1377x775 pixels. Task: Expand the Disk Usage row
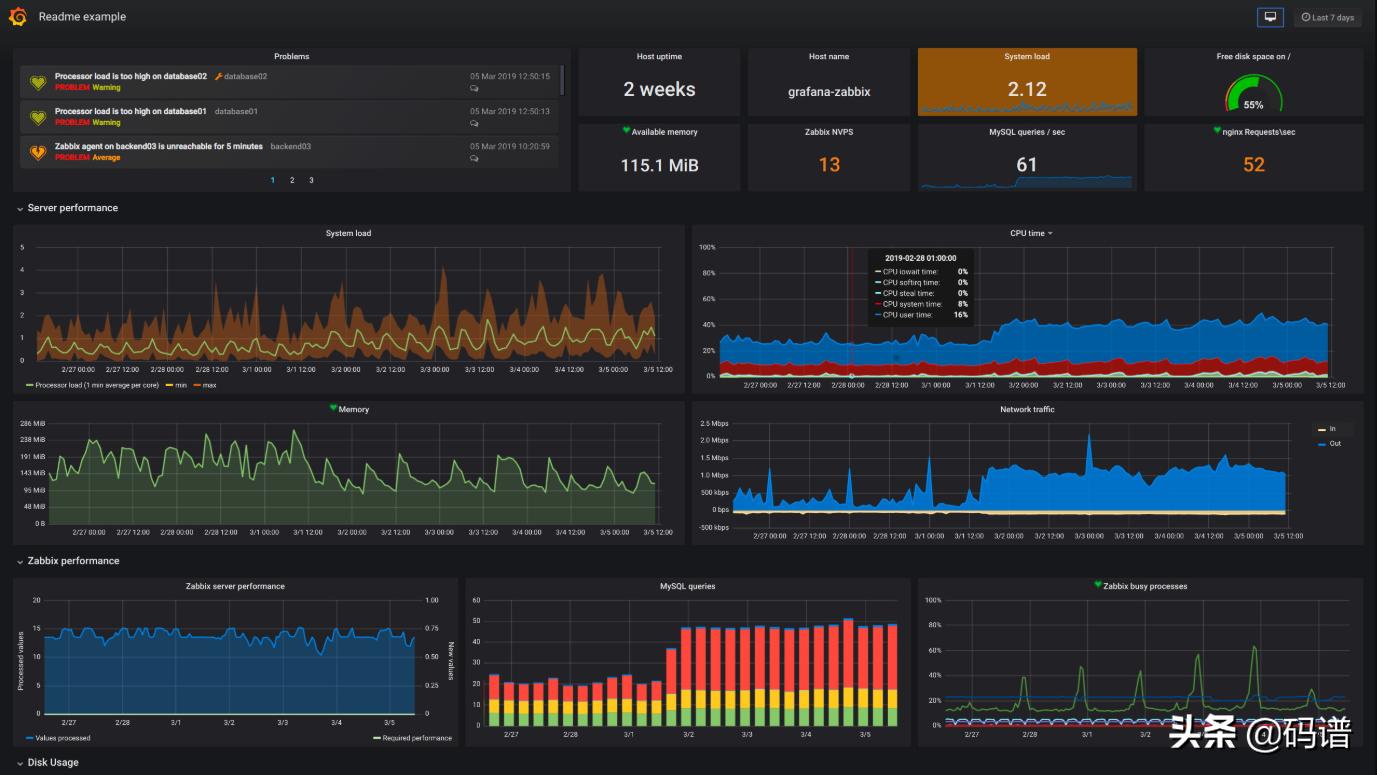(47, 762)
